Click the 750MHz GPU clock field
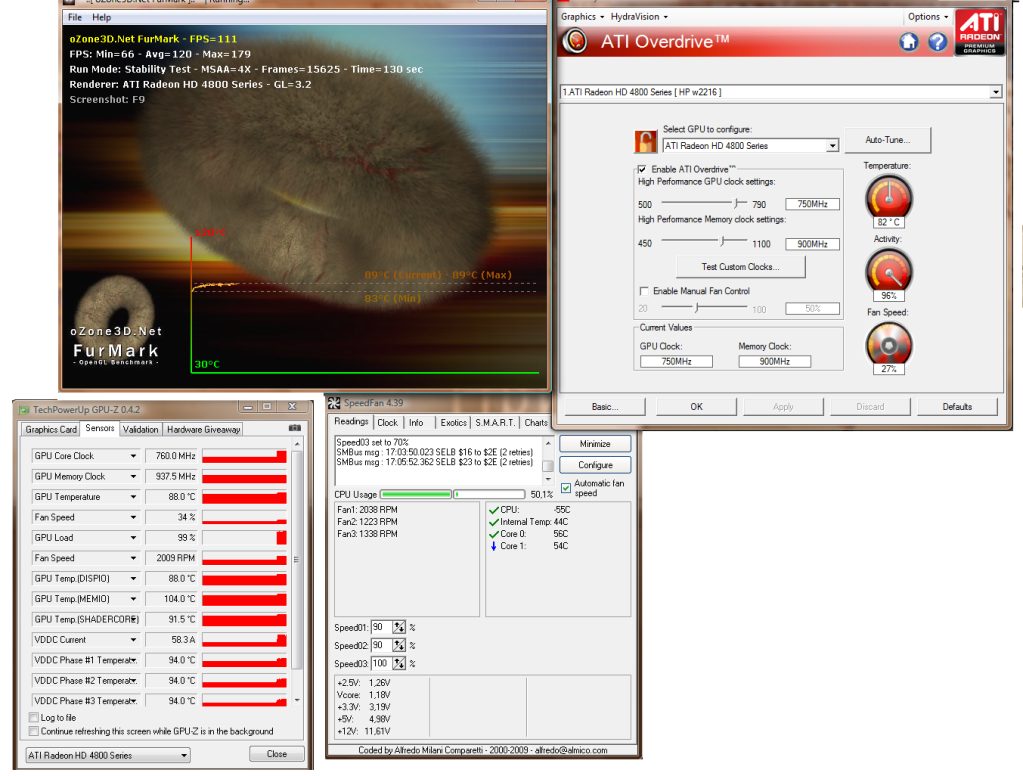The image size is (1023, 776). (812, 204)
